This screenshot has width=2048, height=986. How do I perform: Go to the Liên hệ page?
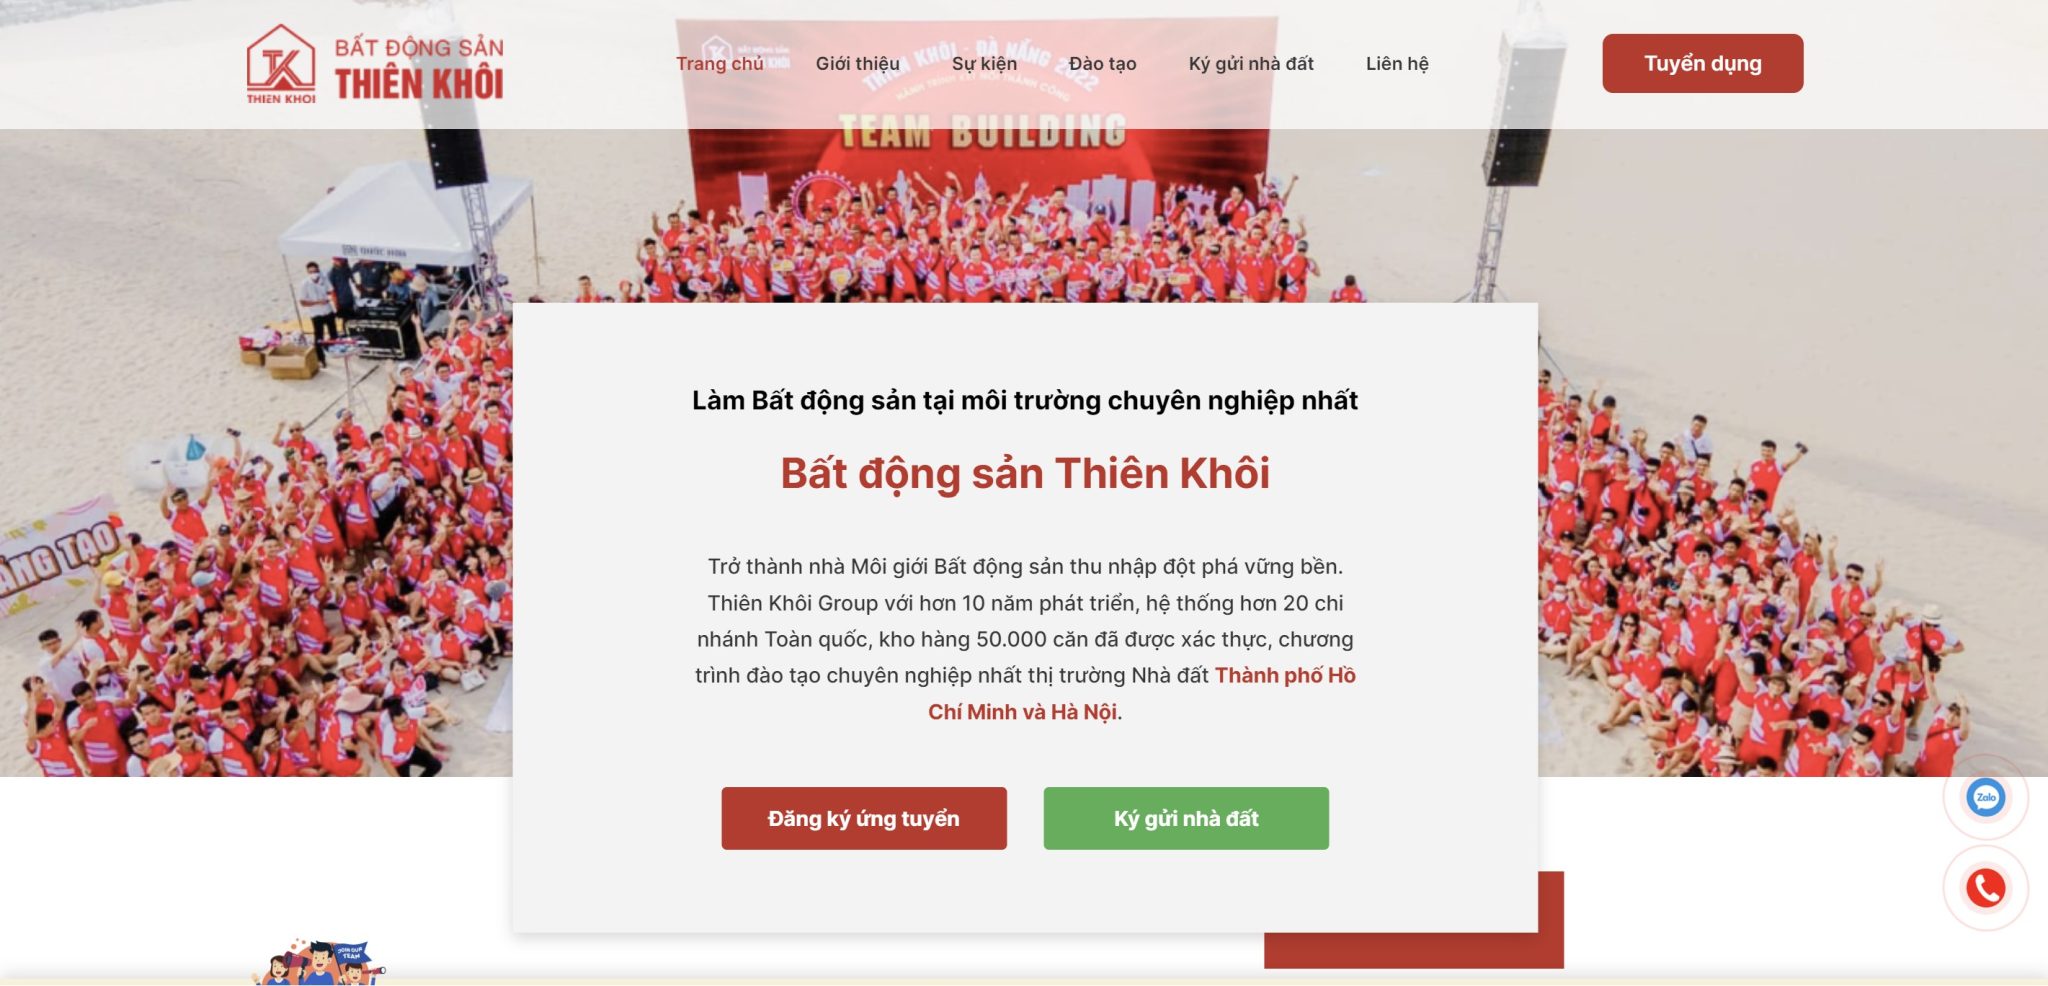tap(1397, 64)
